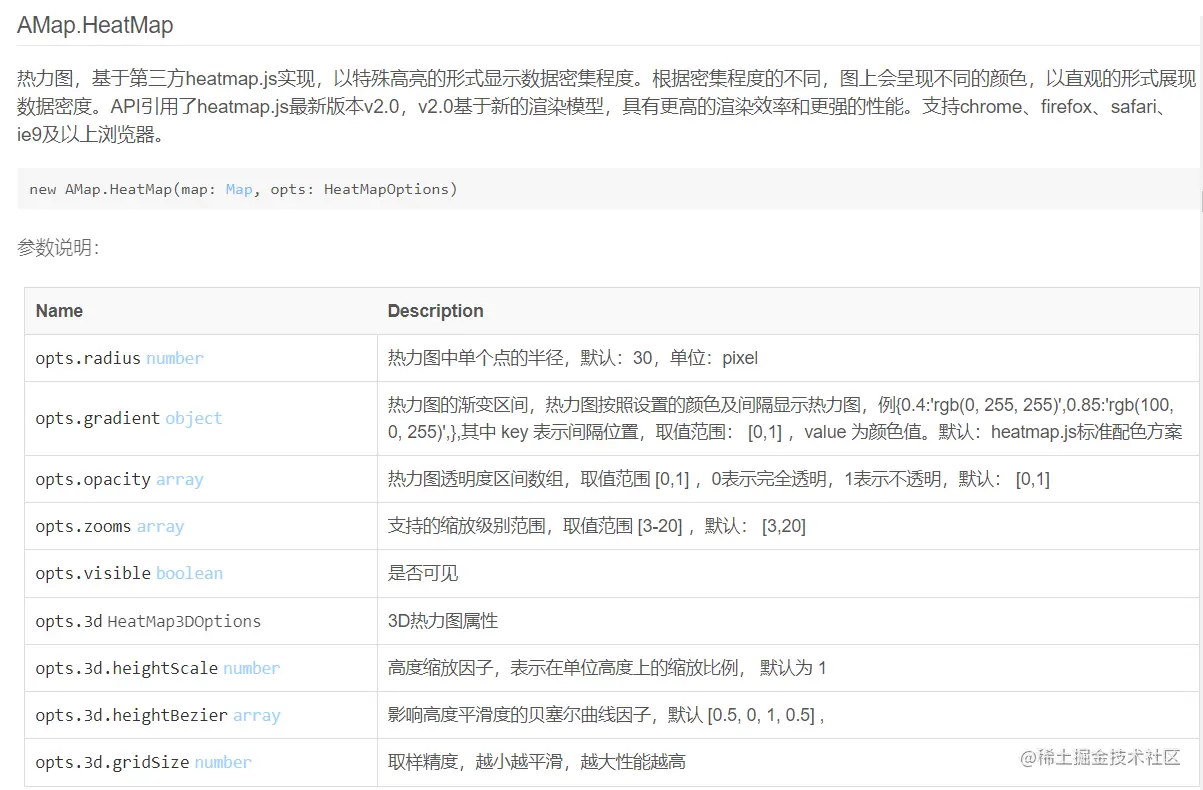Click the zooms description '支持的缩放级别范围'
Screen dimensions: 1203x790
[468, 526]
